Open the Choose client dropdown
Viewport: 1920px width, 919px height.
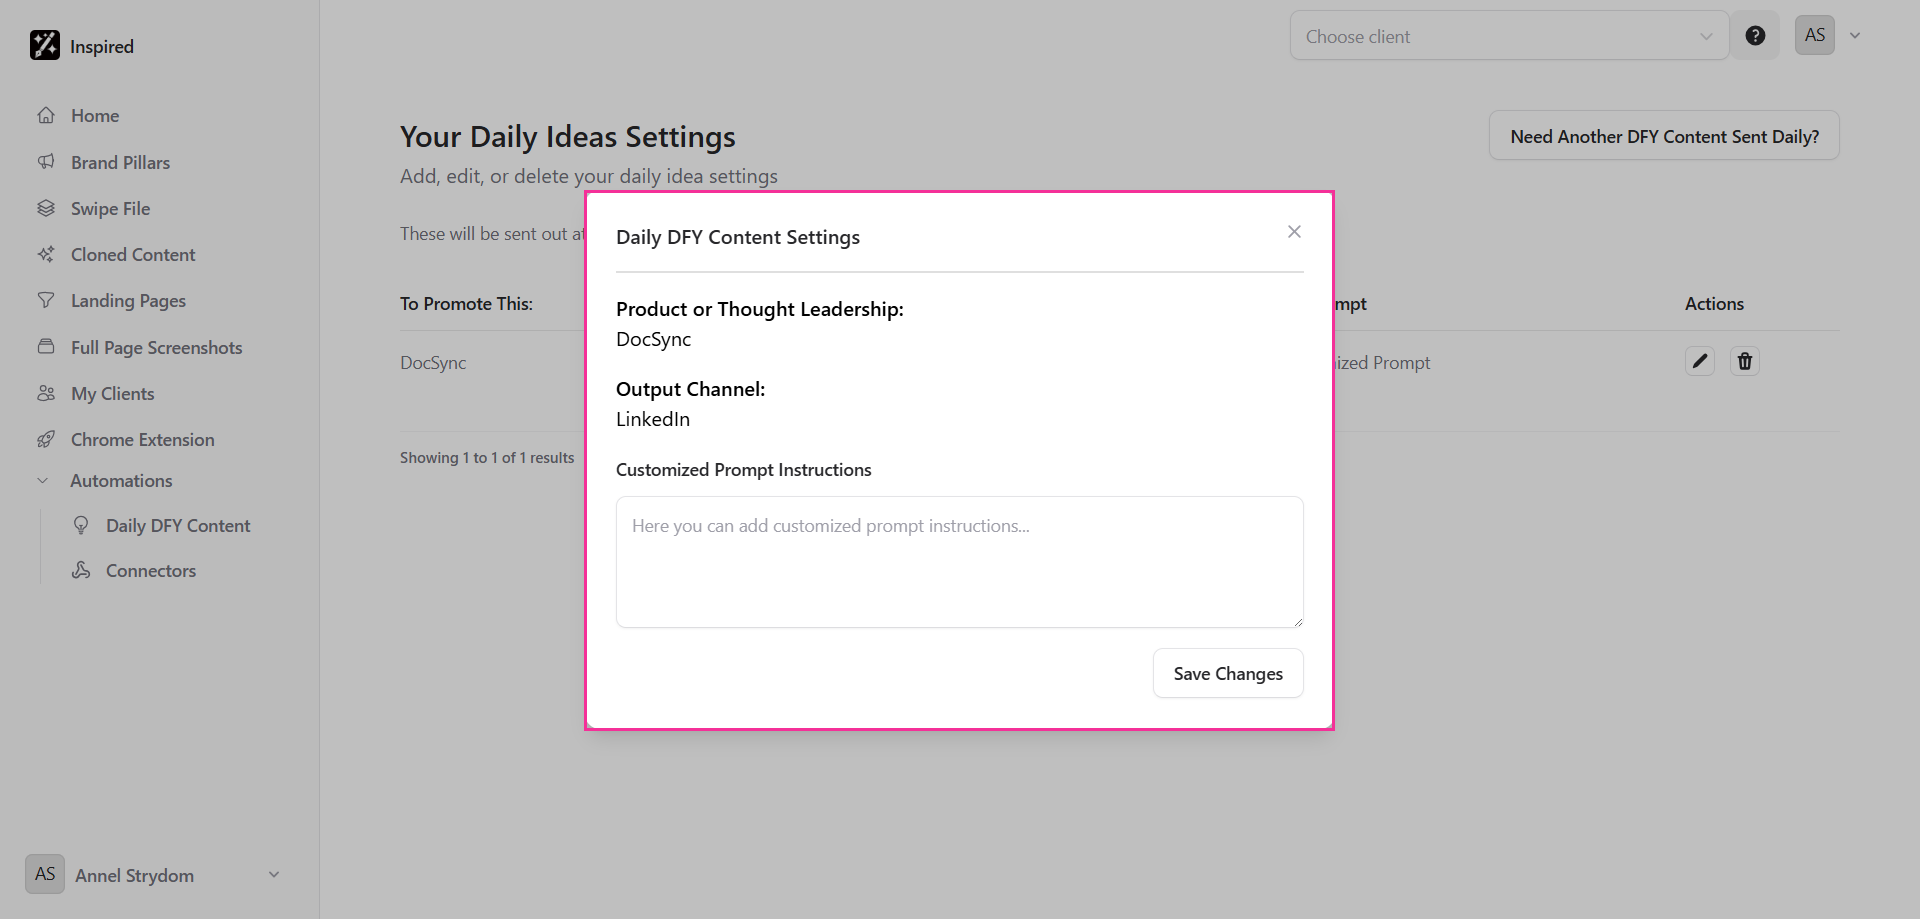[1509, 36]
